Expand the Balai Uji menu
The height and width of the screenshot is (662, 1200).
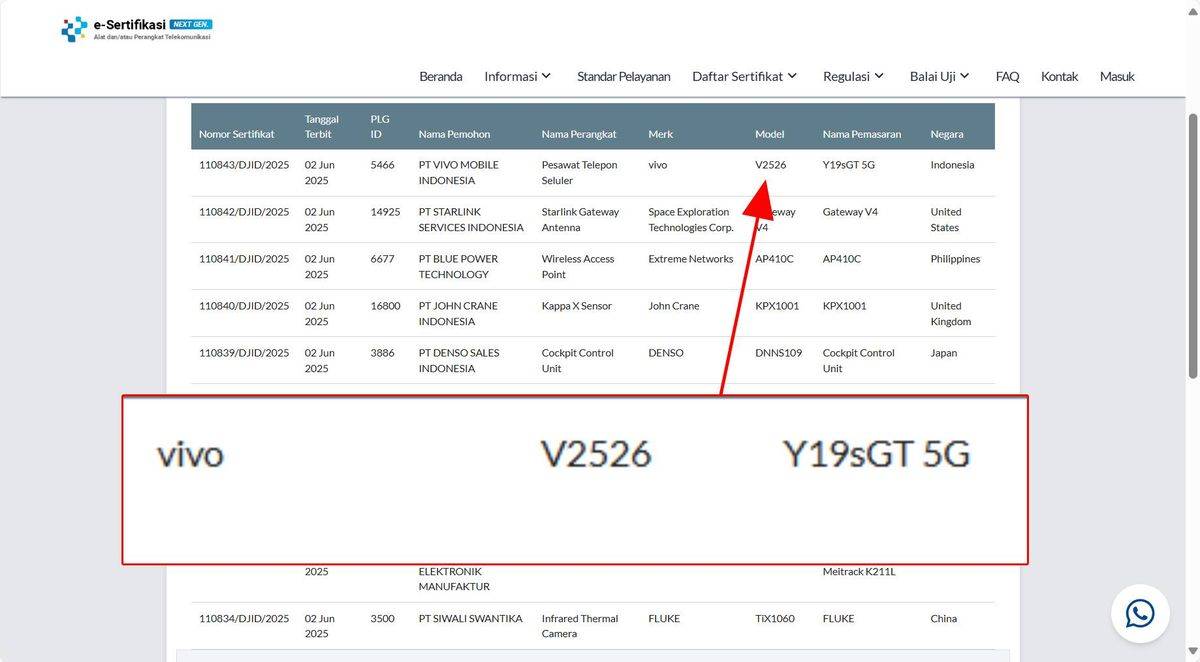click(940, 76)
